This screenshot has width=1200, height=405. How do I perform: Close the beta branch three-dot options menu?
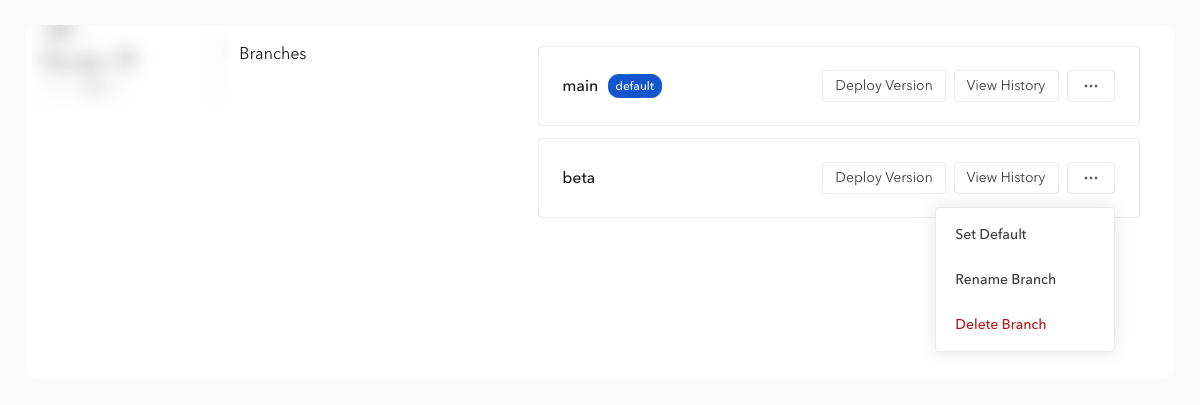[x=1090, y=178]
